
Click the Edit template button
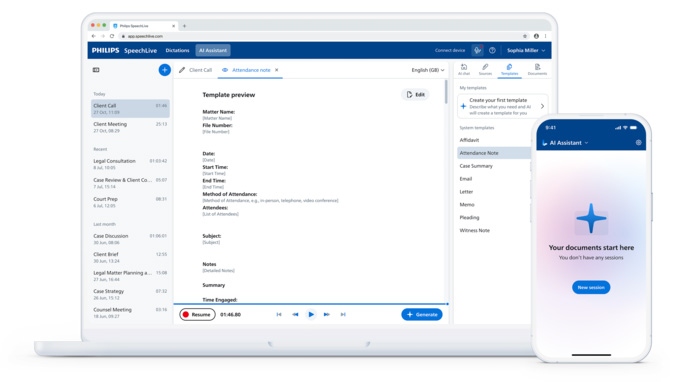pos(415,95)
